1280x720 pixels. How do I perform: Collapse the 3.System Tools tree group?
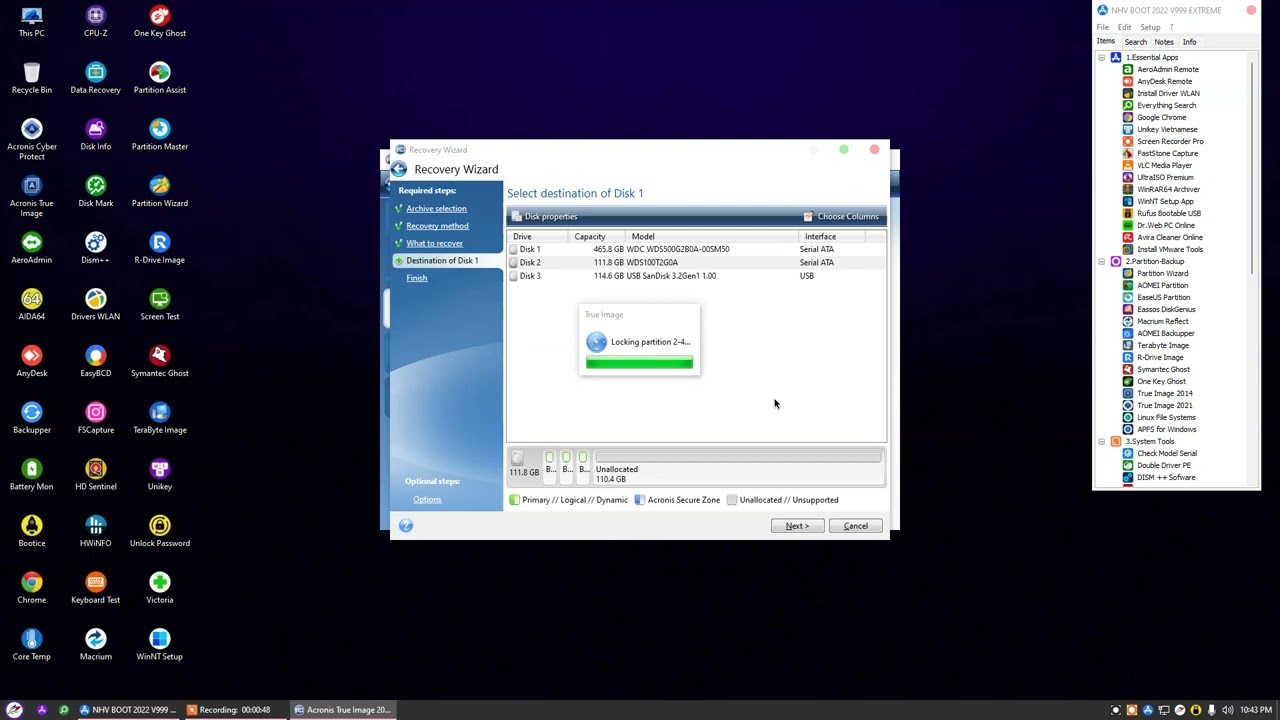tap(1102, 441)
